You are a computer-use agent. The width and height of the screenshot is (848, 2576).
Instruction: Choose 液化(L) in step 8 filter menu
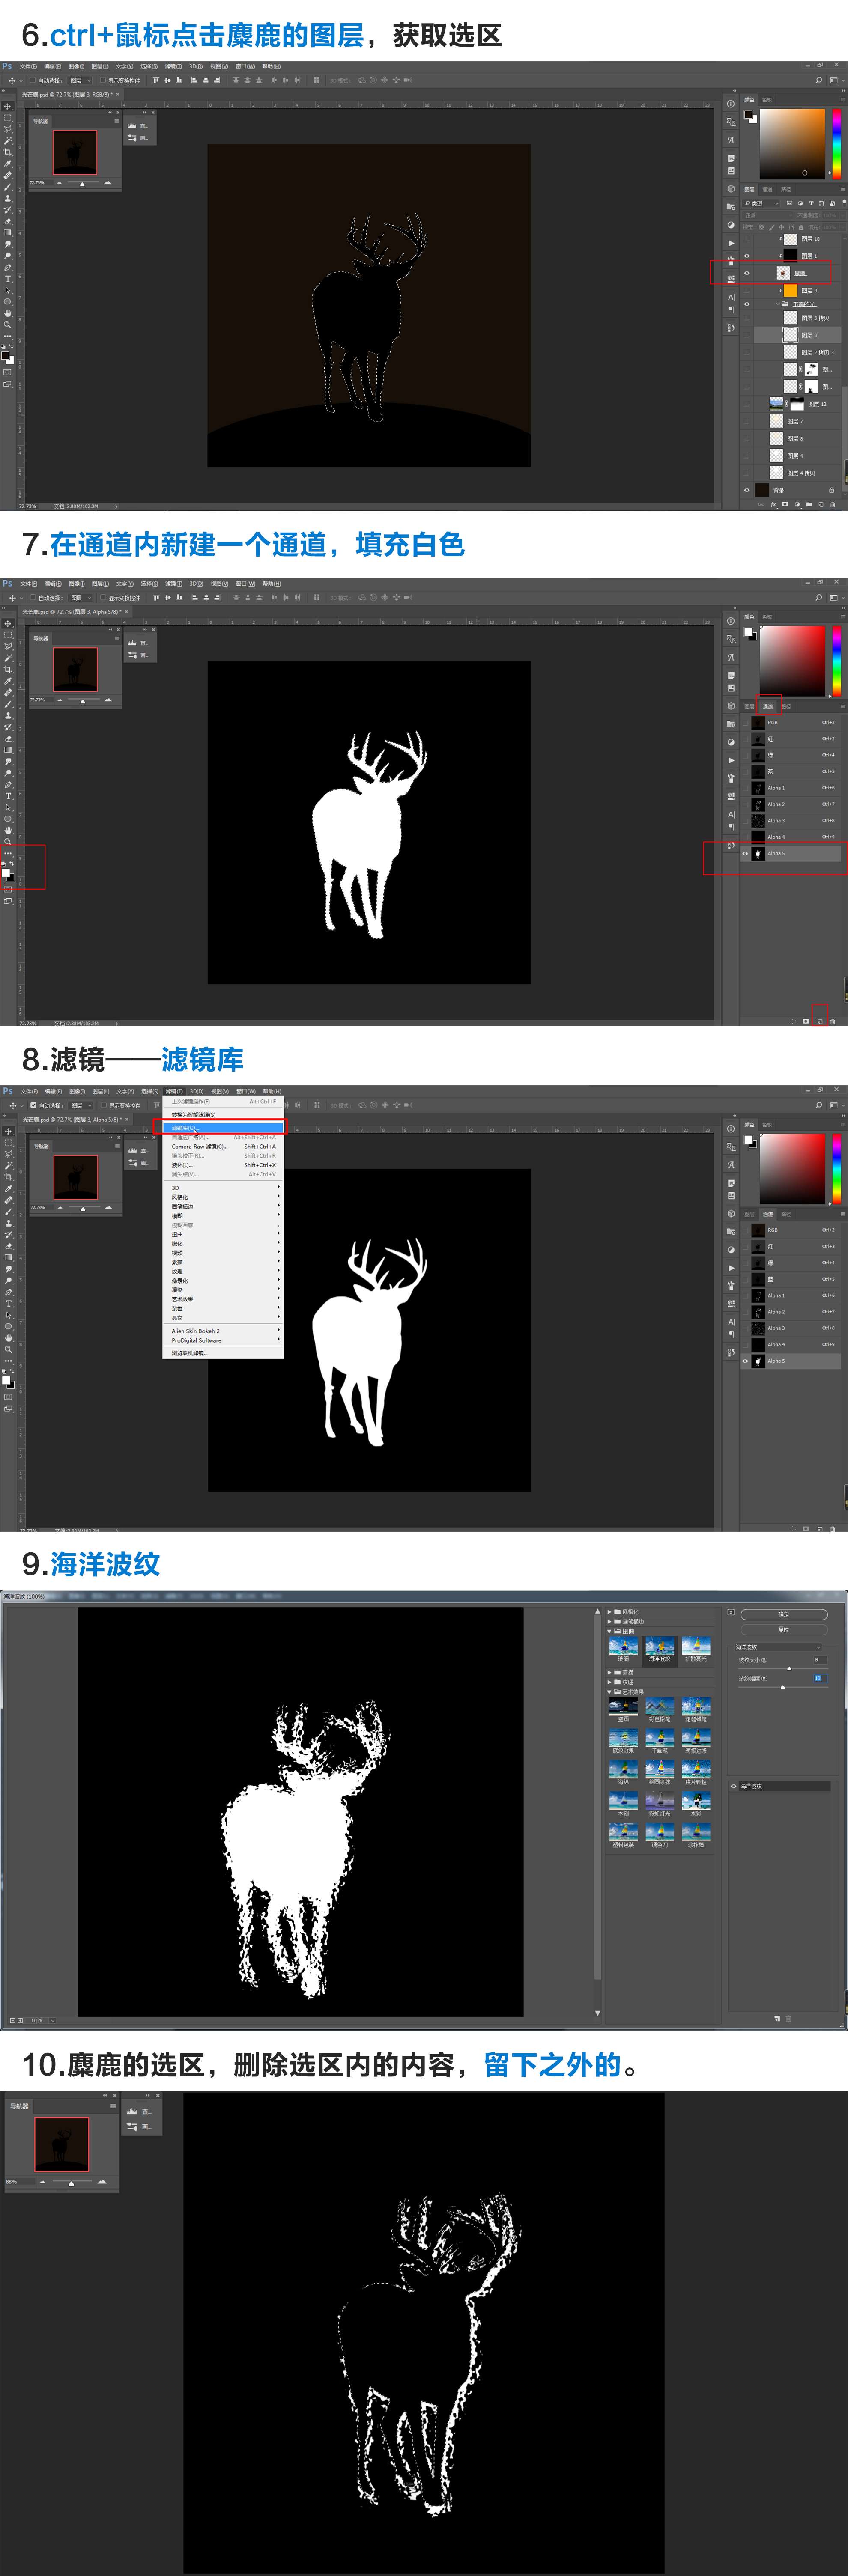point(223,1165)
